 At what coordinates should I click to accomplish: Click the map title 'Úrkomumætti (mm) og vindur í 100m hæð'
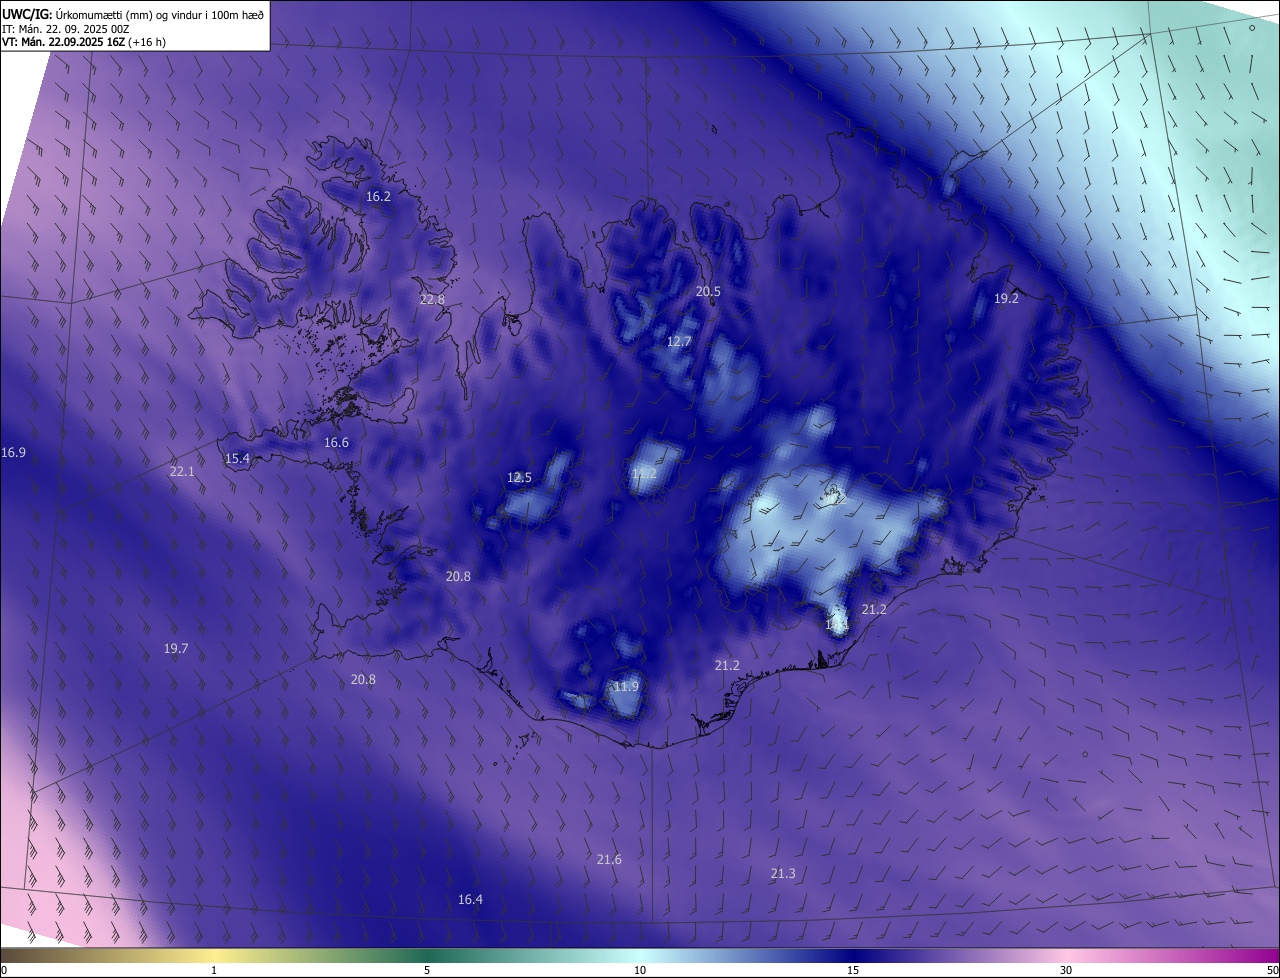click(x=159, y=14)
